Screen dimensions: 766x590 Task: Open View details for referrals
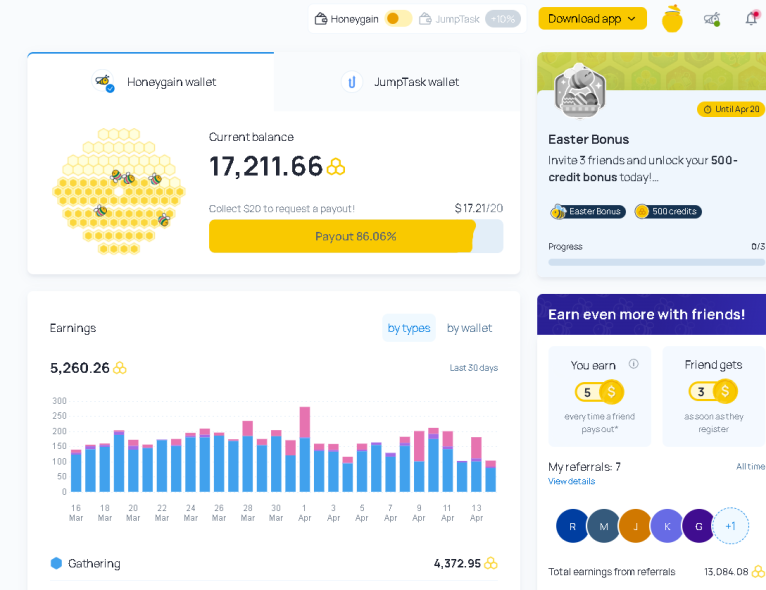click(x=572, y=482)
